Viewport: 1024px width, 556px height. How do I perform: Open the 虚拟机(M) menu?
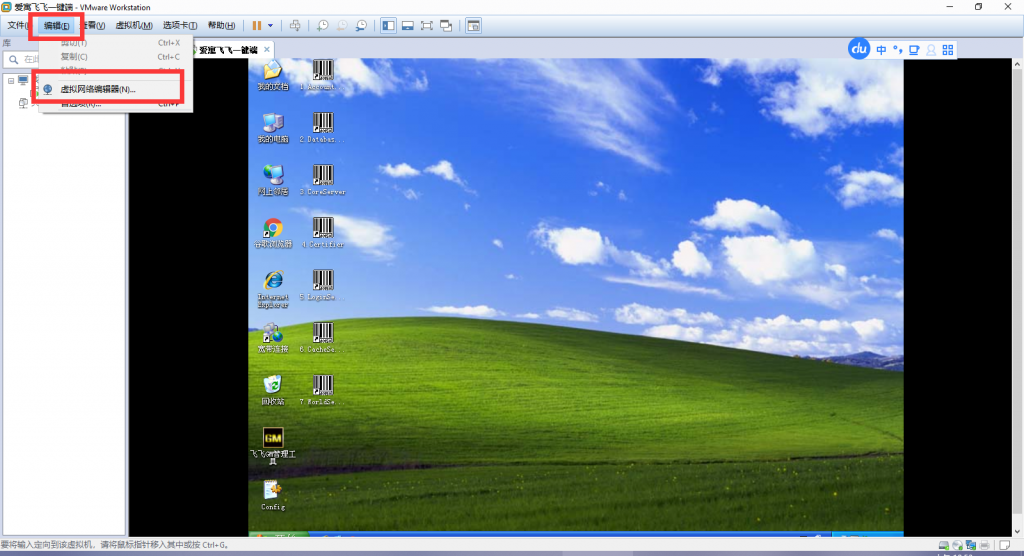click(134, 25)
